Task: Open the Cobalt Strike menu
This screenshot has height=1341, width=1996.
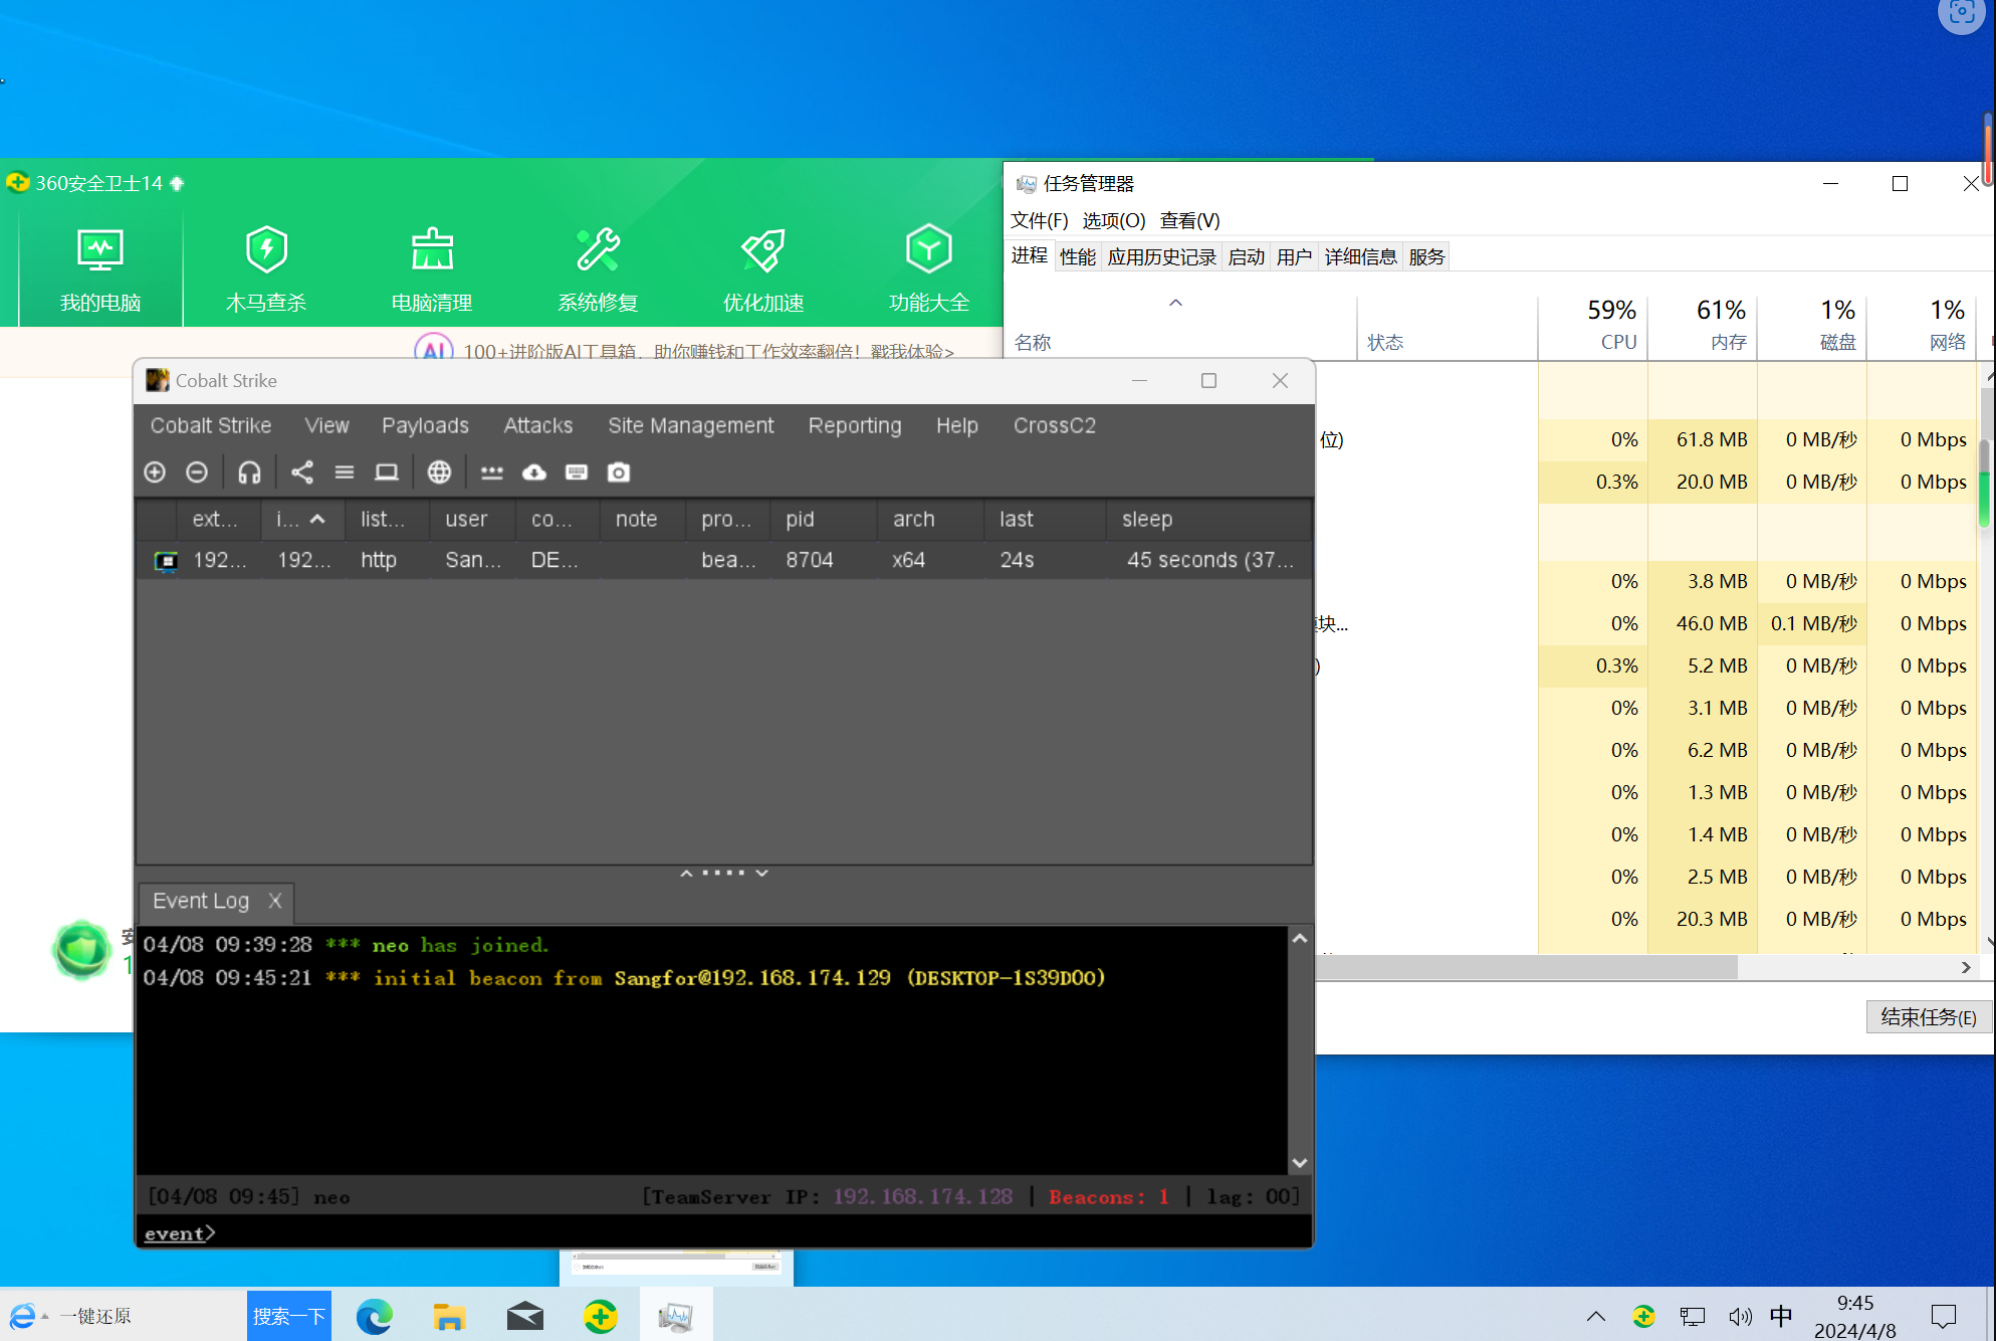Action: [211, 426]
